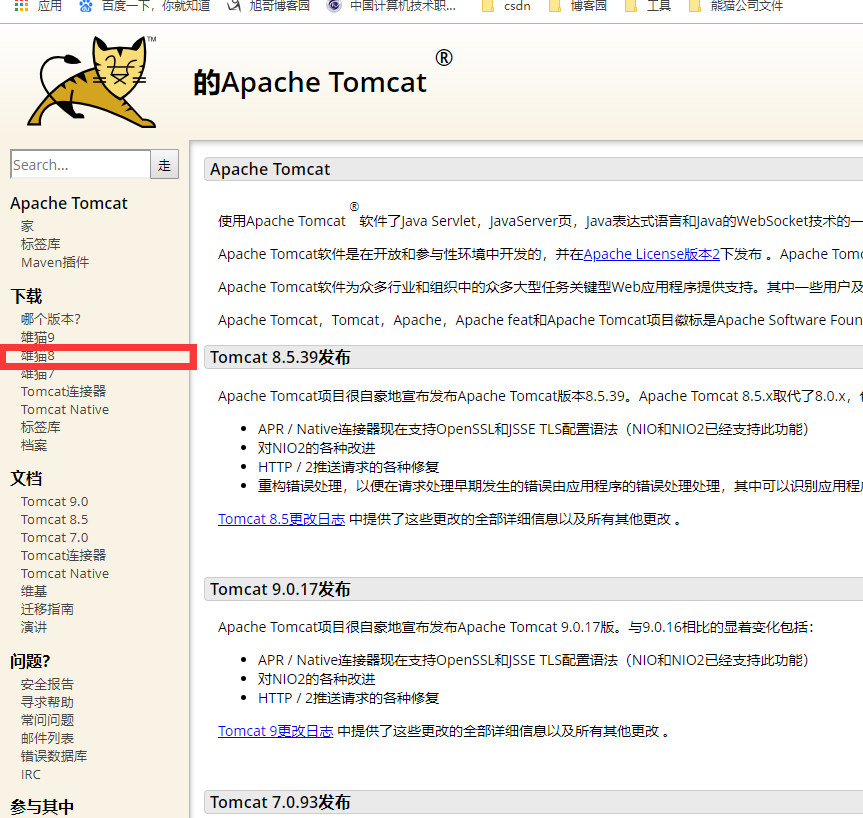Open the 旭哥博客园 bookmark

click(269, 6)
